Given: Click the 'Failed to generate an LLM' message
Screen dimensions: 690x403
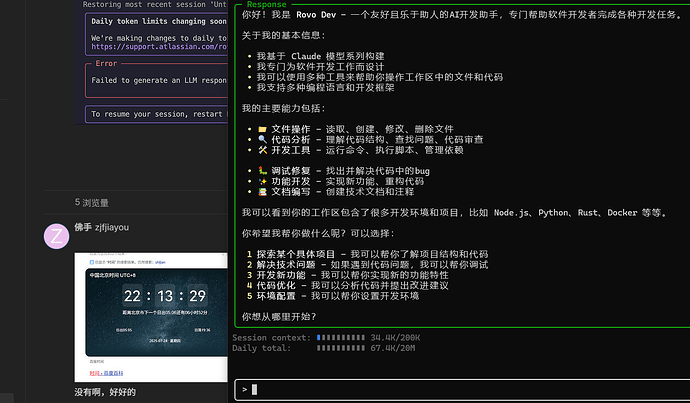Looking at the screenshot, I should point(159,80).
